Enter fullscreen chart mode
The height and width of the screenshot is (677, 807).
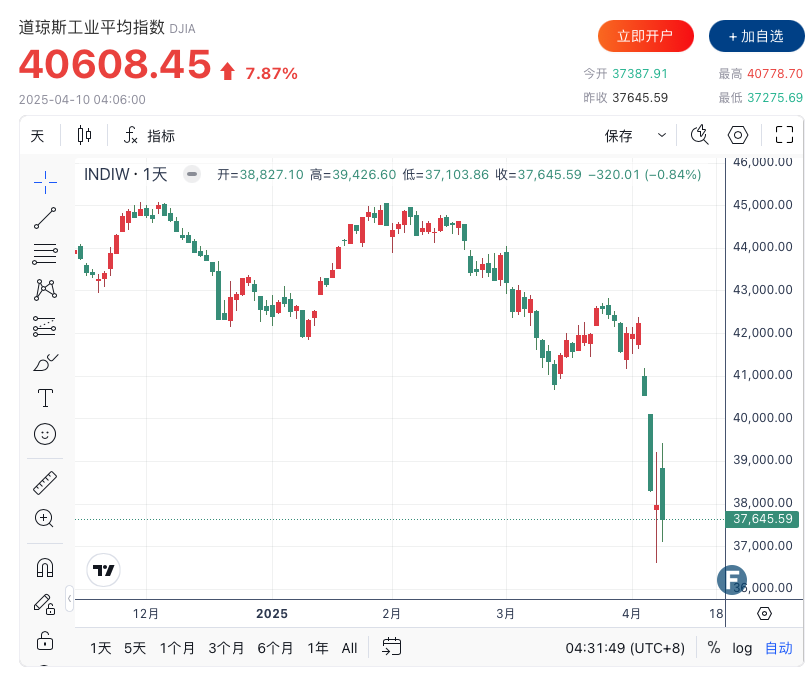tap(785, 135)
